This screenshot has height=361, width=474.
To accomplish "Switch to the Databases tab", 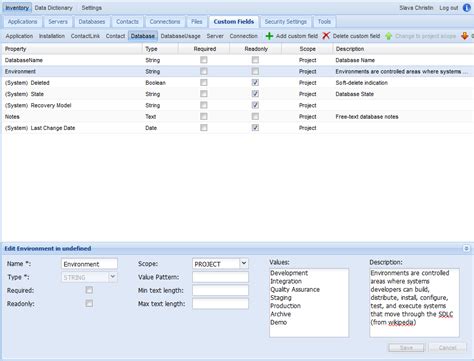I will click(x=92, y=22).
